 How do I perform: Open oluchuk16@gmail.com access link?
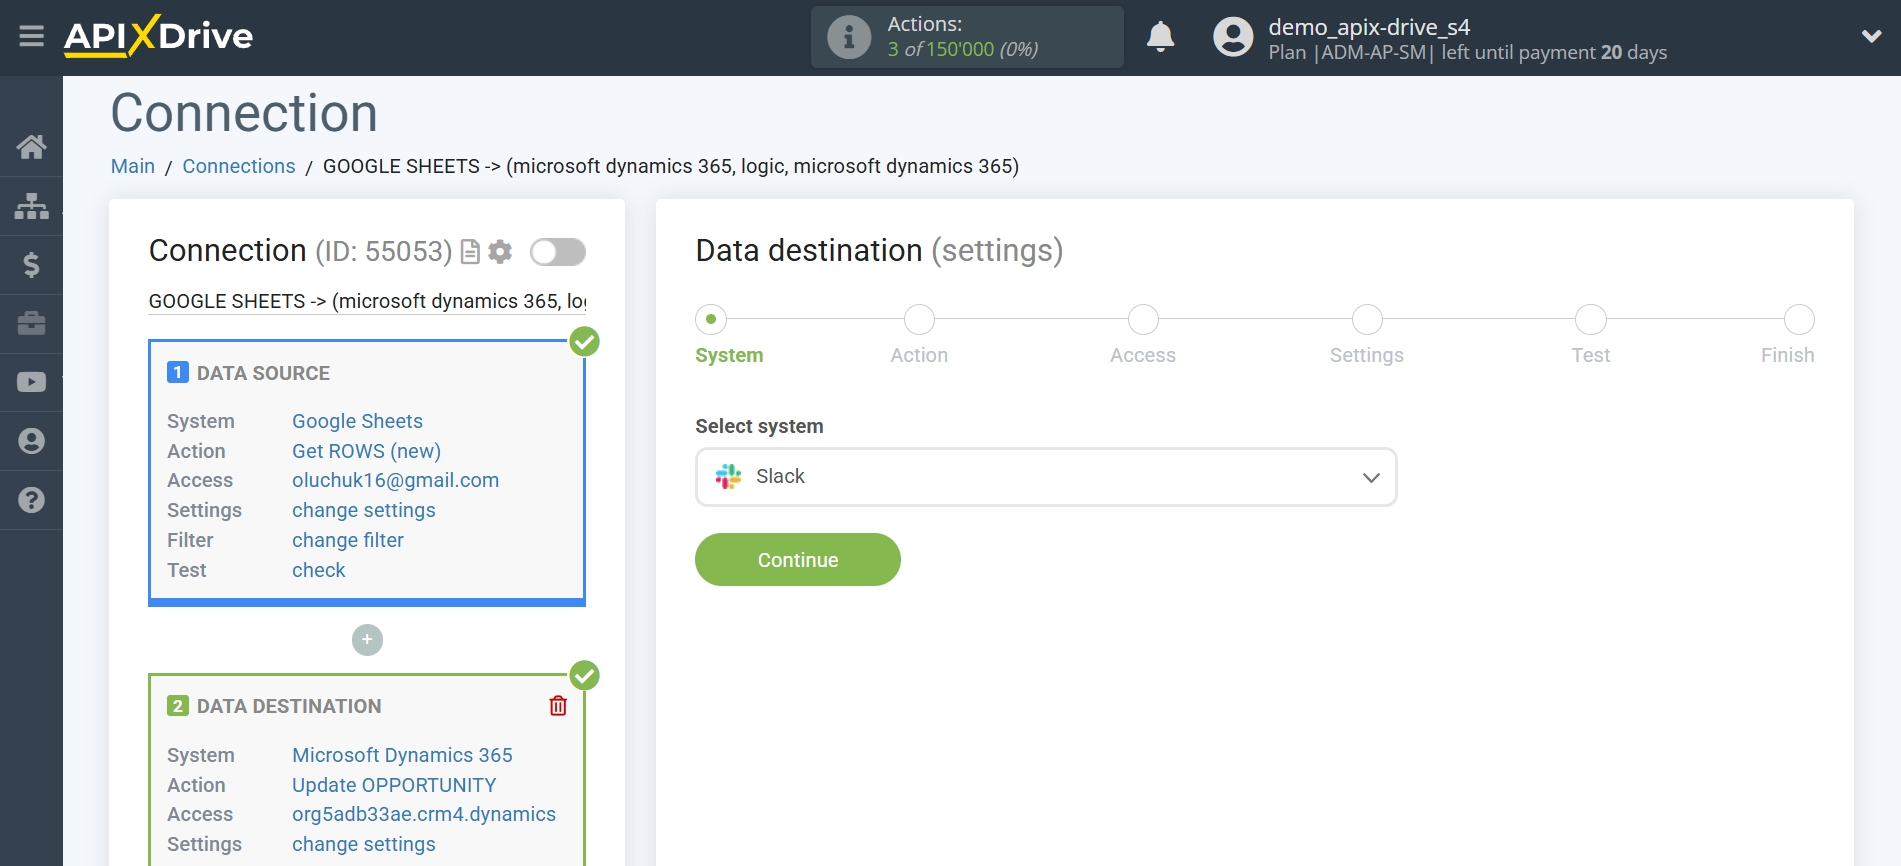pyautogui.click(x=395, y=480)
